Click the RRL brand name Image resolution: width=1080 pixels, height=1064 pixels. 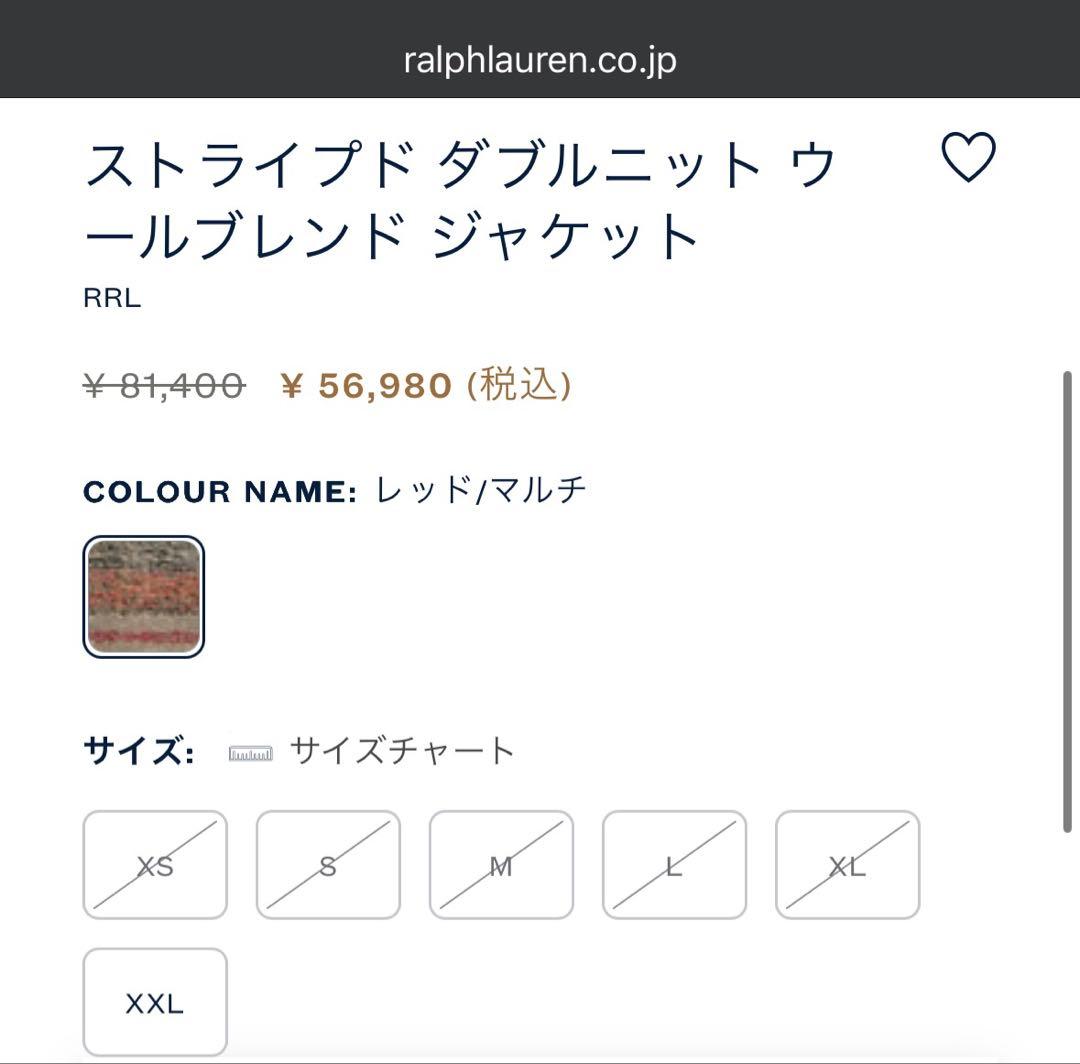pos(110,297)
